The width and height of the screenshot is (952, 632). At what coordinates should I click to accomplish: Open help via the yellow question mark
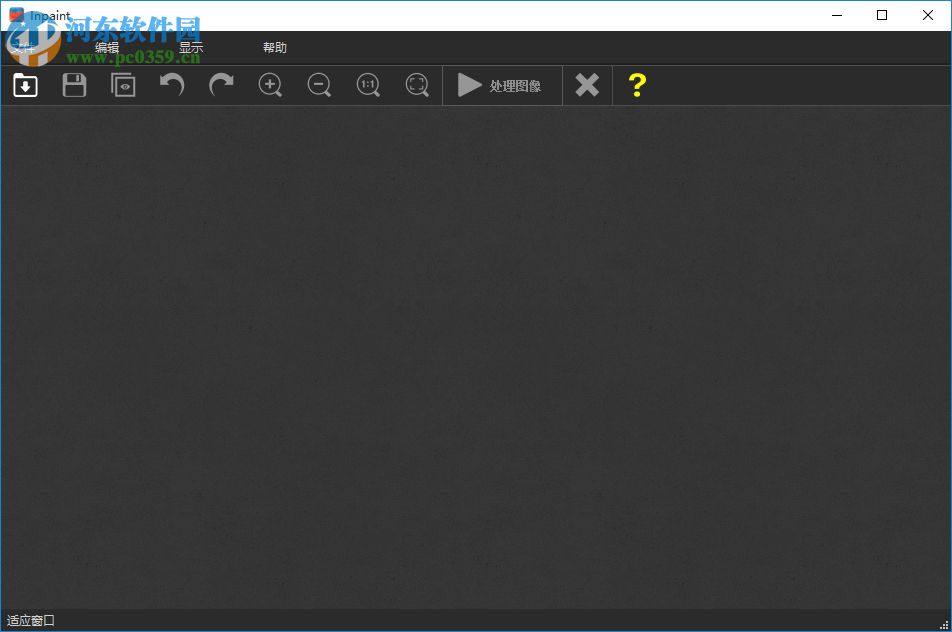pyautogui.click(x=637, y=85)
